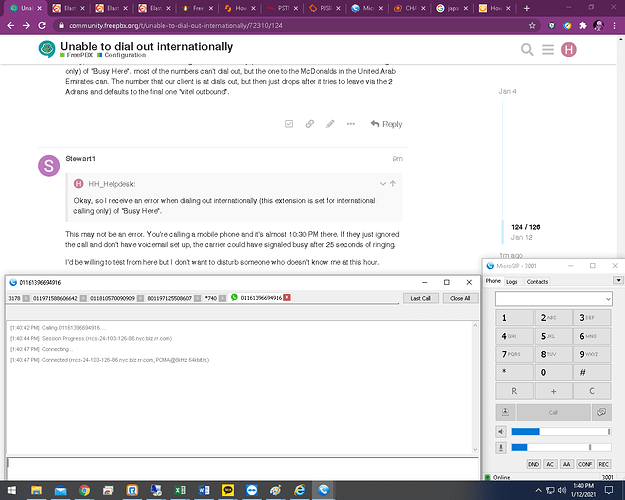Image resolution: width=625 pixels, height=500 pixels.
Task: Switch to the Contacts tab in MicroSIP
Action: (537, 282)
